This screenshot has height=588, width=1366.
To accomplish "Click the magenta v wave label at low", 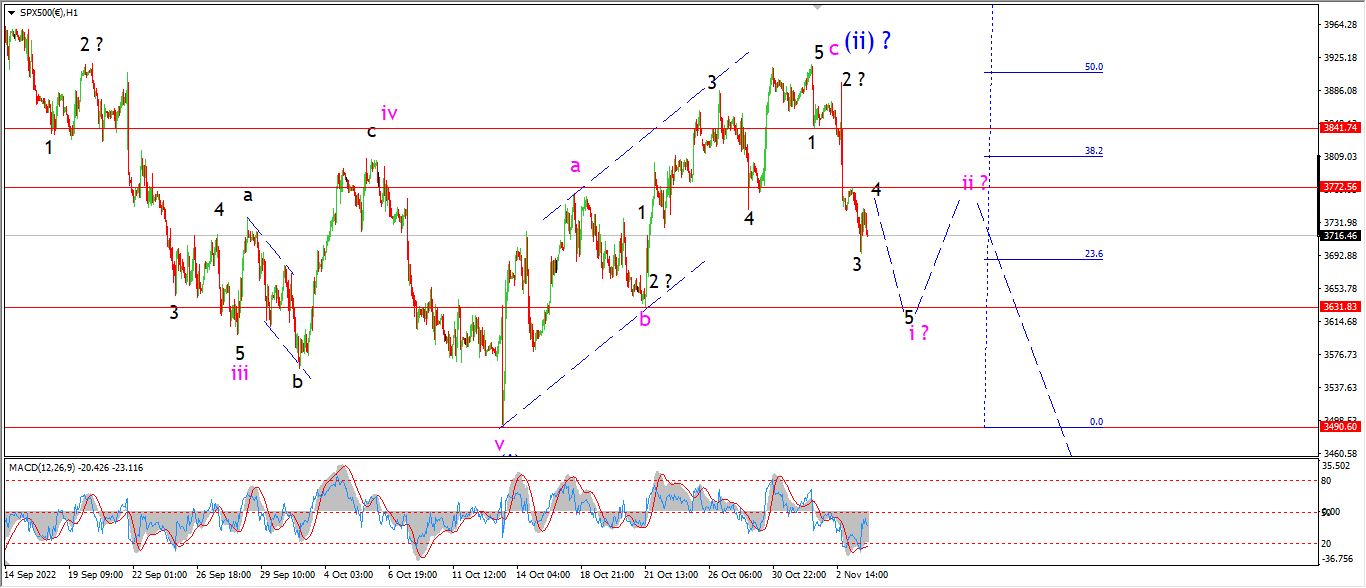I will click(500, 444).
